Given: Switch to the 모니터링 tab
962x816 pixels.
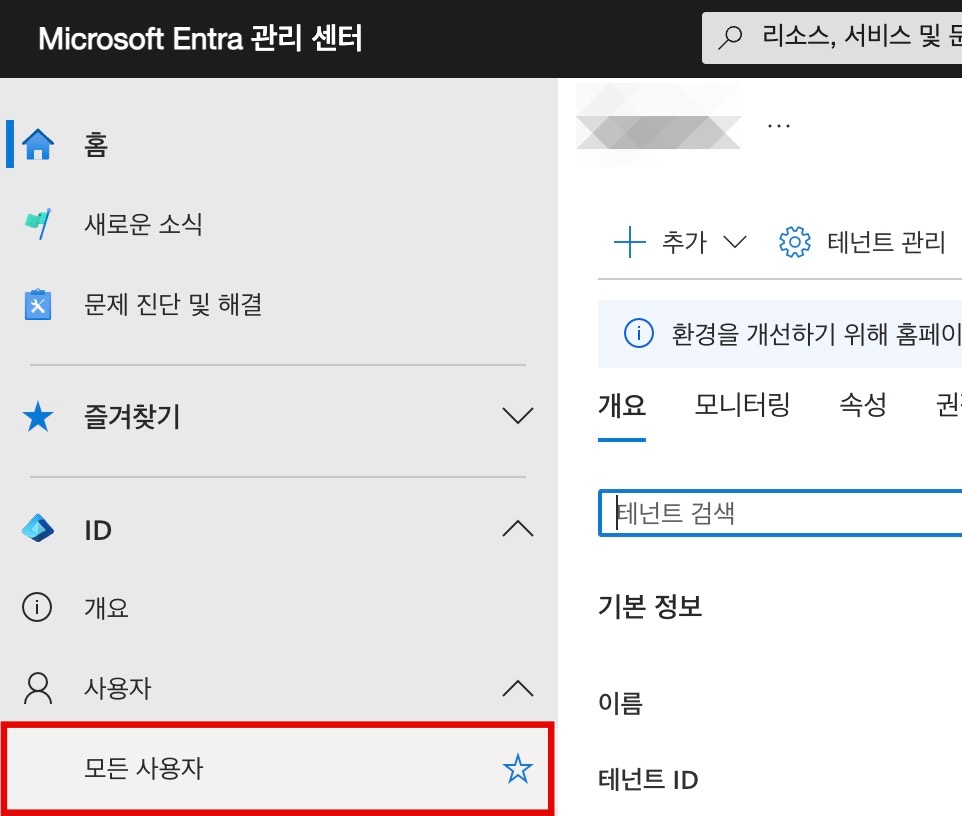Looking at the screenshot, I should coord(742,406).
